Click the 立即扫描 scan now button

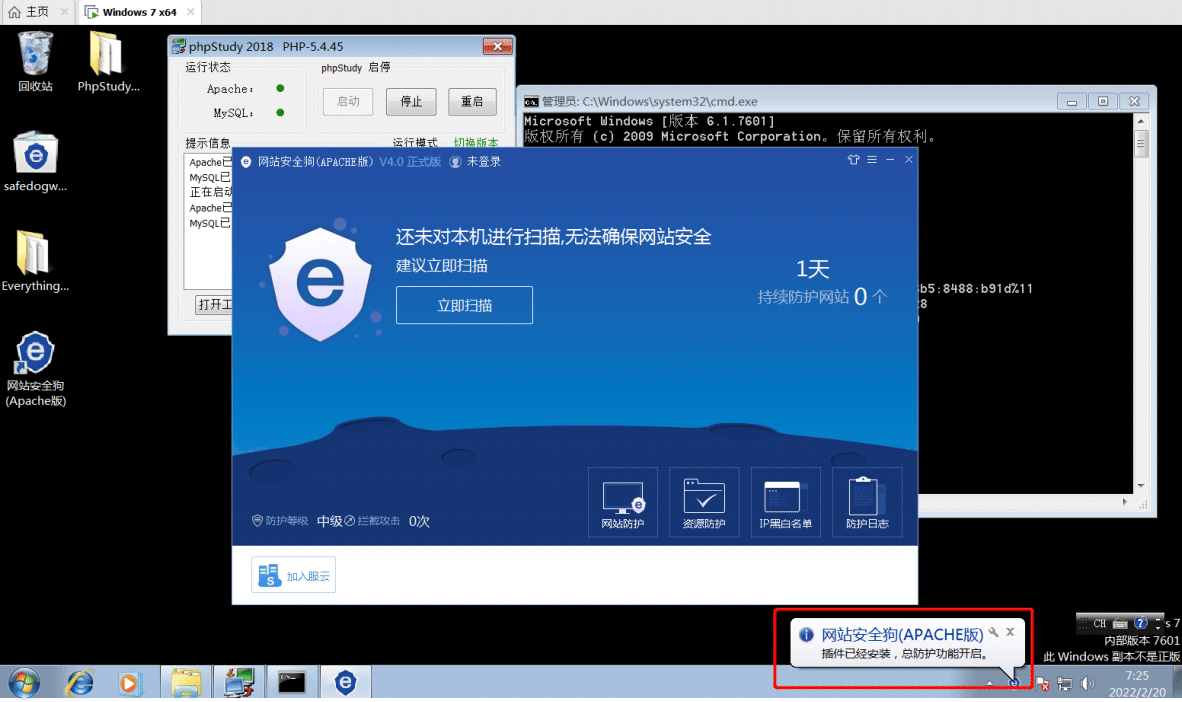[464, 305]
